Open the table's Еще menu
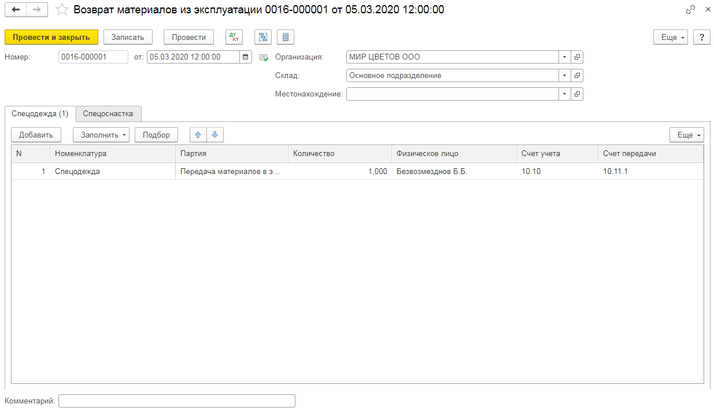Image resolution: width=714 pixels, height=411 pixels. tap(686, 135)
